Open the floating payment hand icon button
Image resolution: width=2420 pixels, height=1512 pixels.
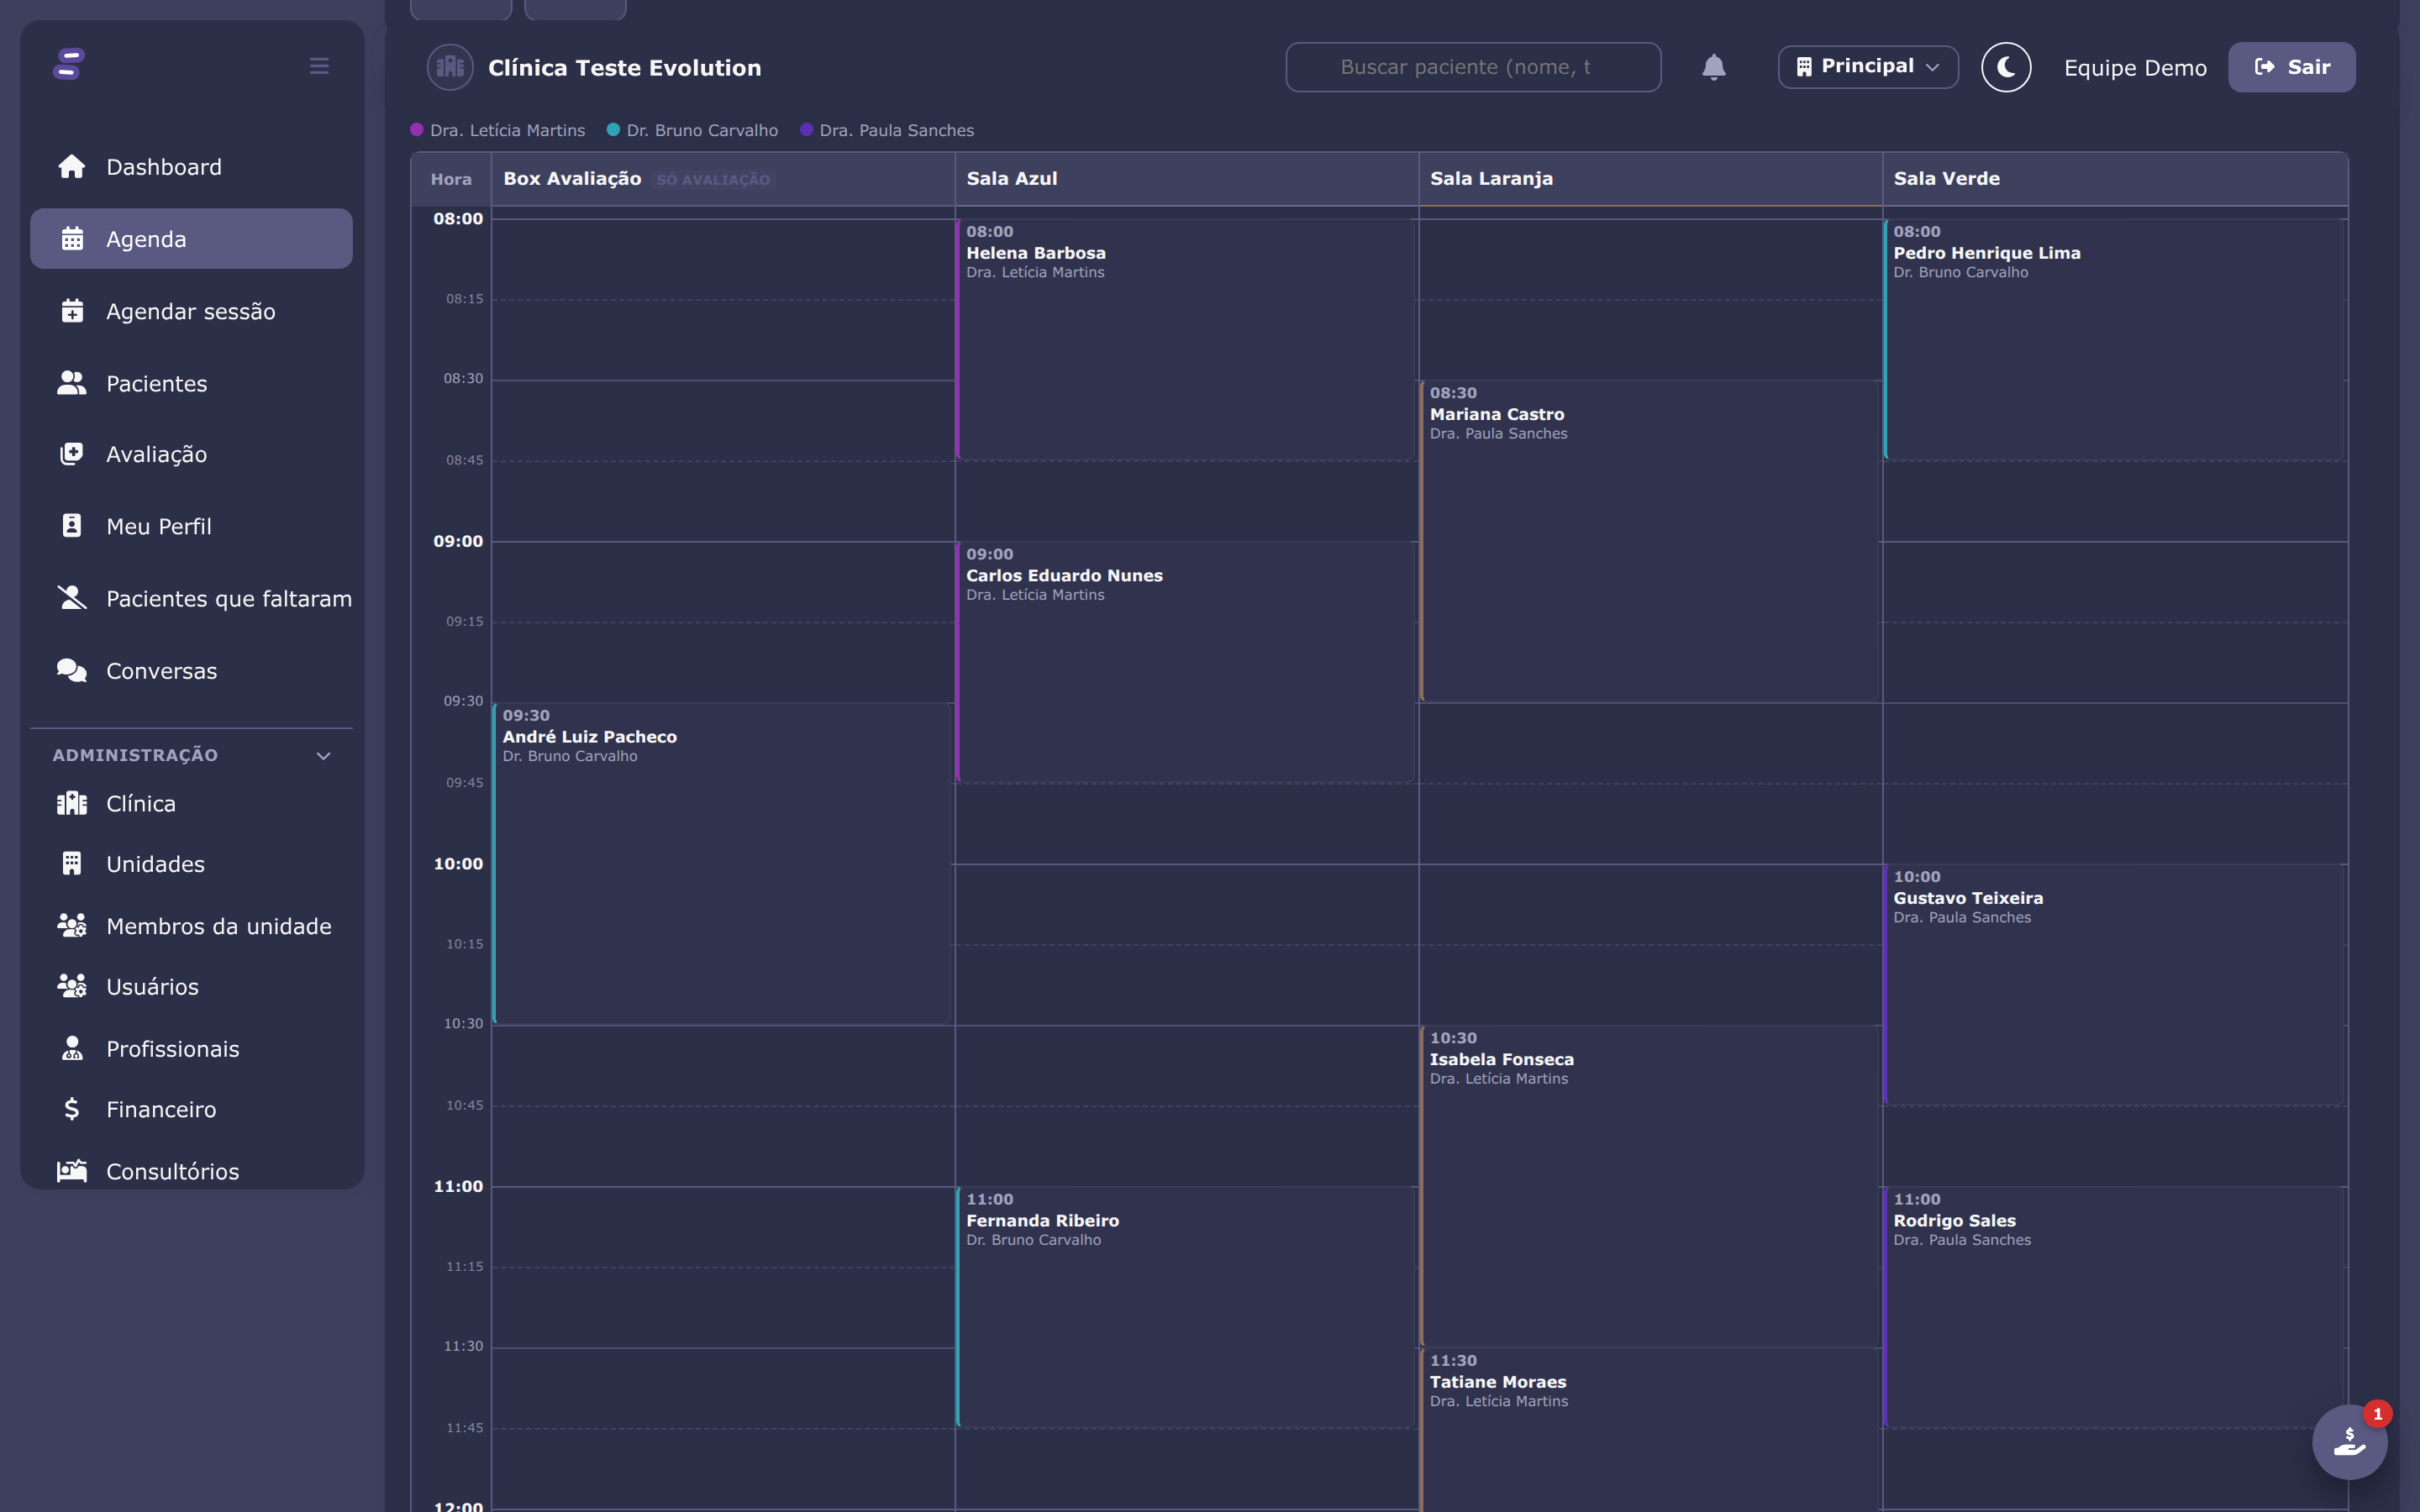coord(2350,1442)
